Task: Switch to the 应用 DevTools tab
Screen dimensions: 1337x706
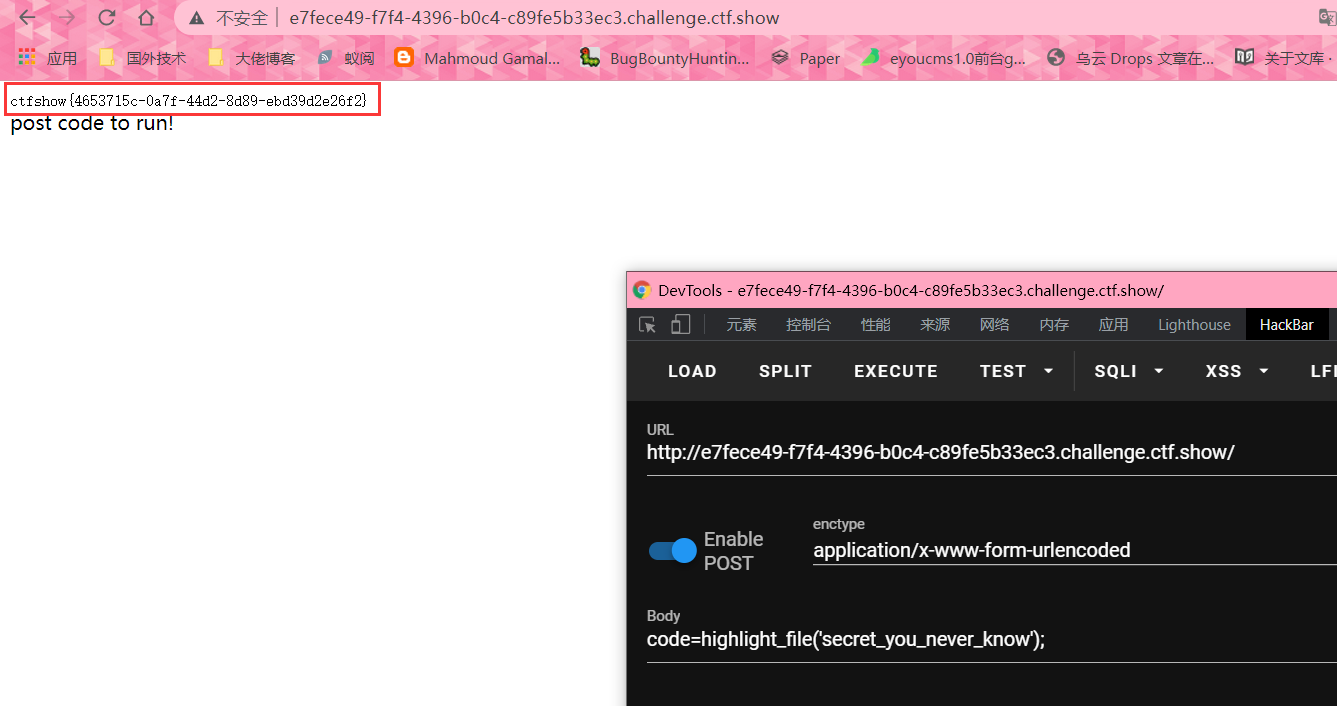Action: coord(1113,324)
